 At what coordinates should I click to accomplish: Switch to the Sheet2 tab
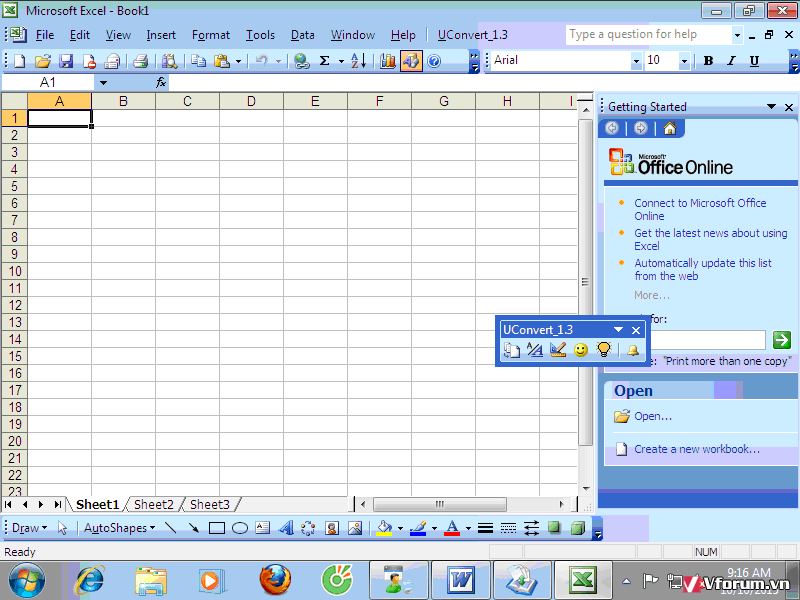click(x=154, y=505)
